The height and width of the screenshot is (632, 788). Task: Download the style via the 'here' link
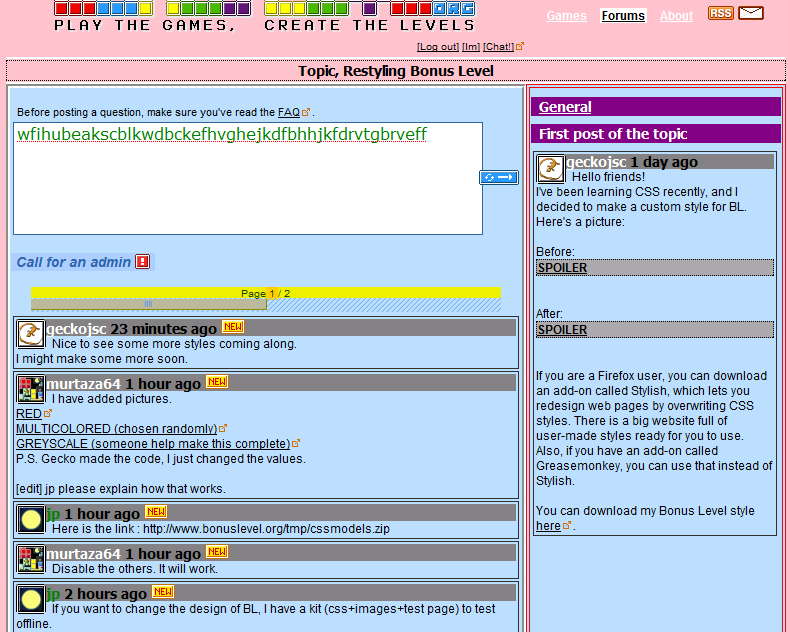tap(548, 526)
